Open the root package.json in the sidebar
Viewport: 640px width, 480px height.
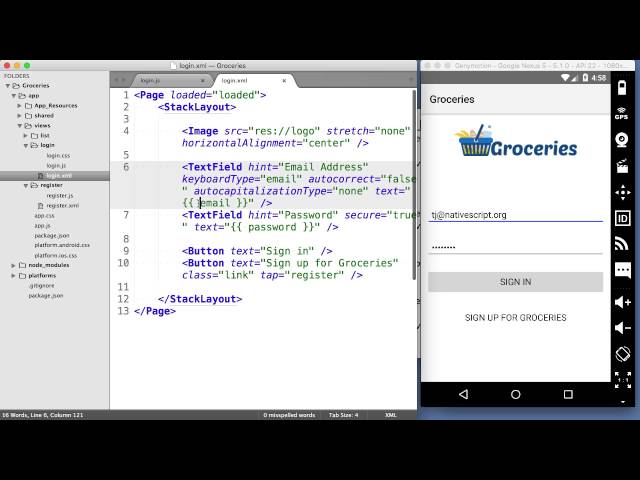pos(46,296)
